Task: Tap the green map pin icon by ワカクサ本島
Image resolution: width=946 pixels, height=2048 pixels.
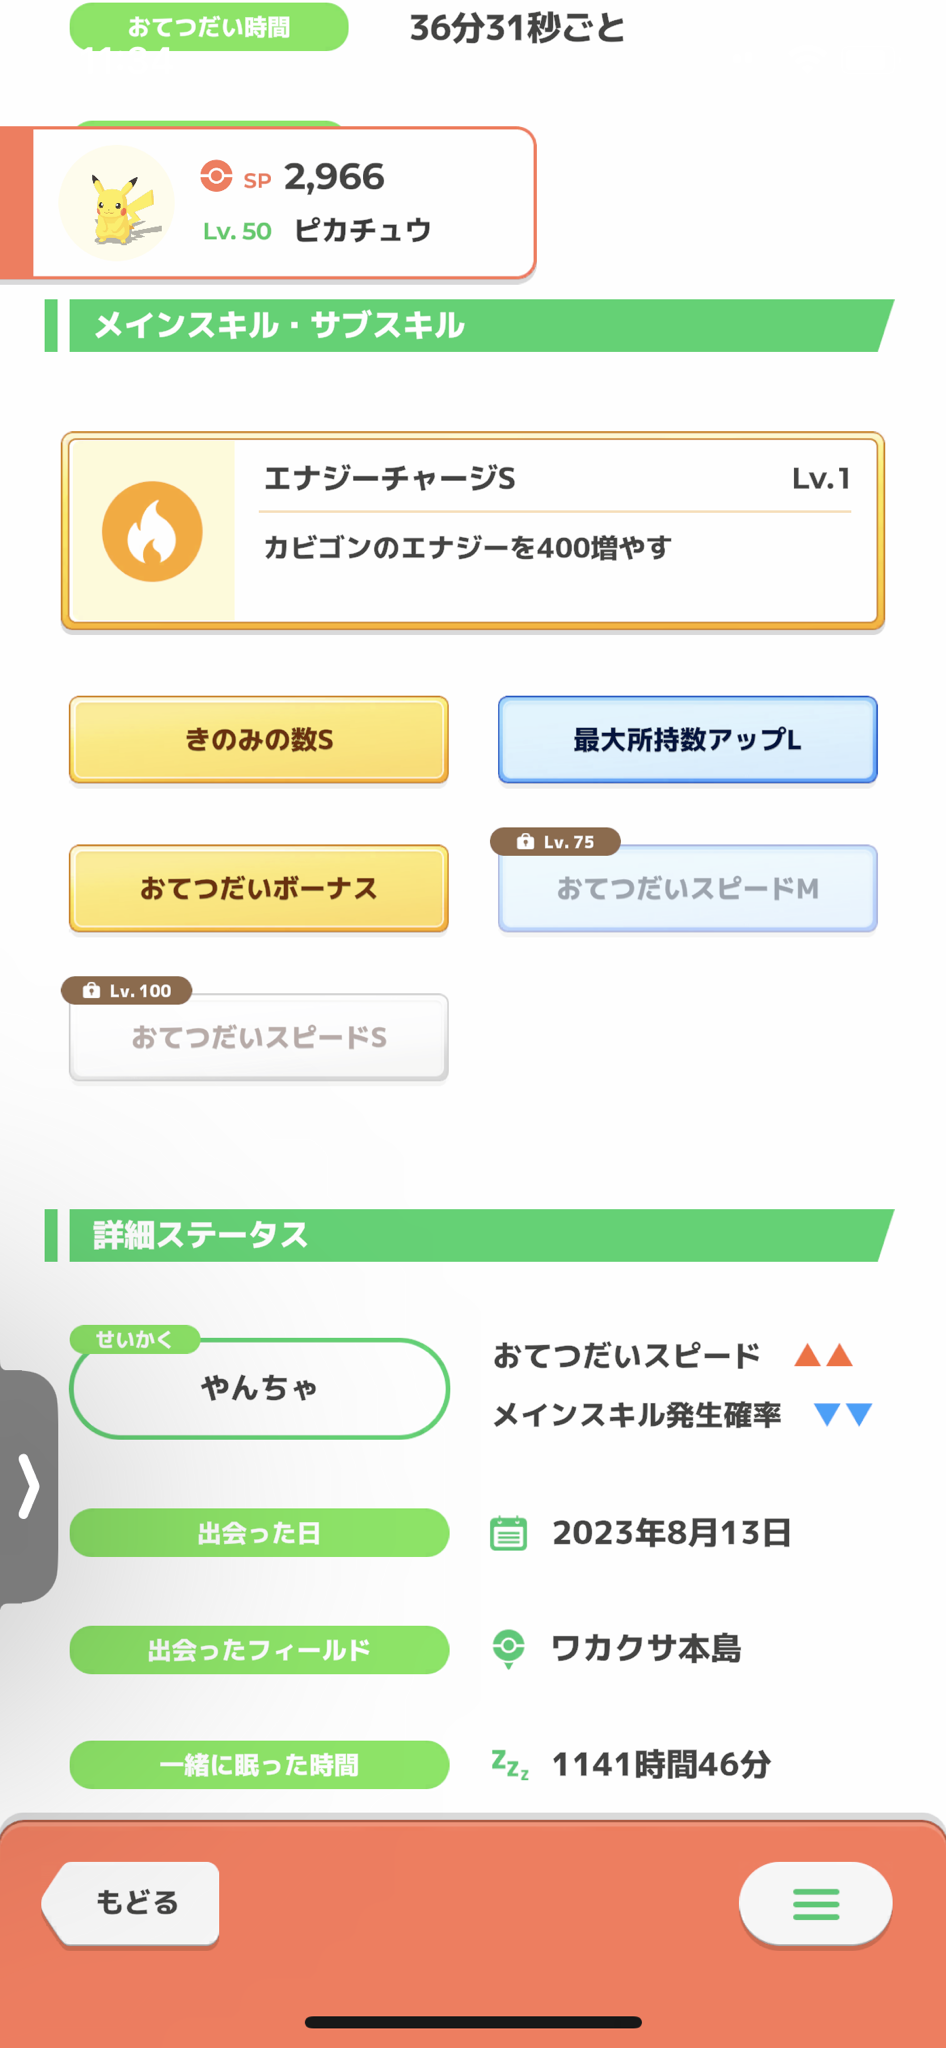Action: tap(509, 1649)
